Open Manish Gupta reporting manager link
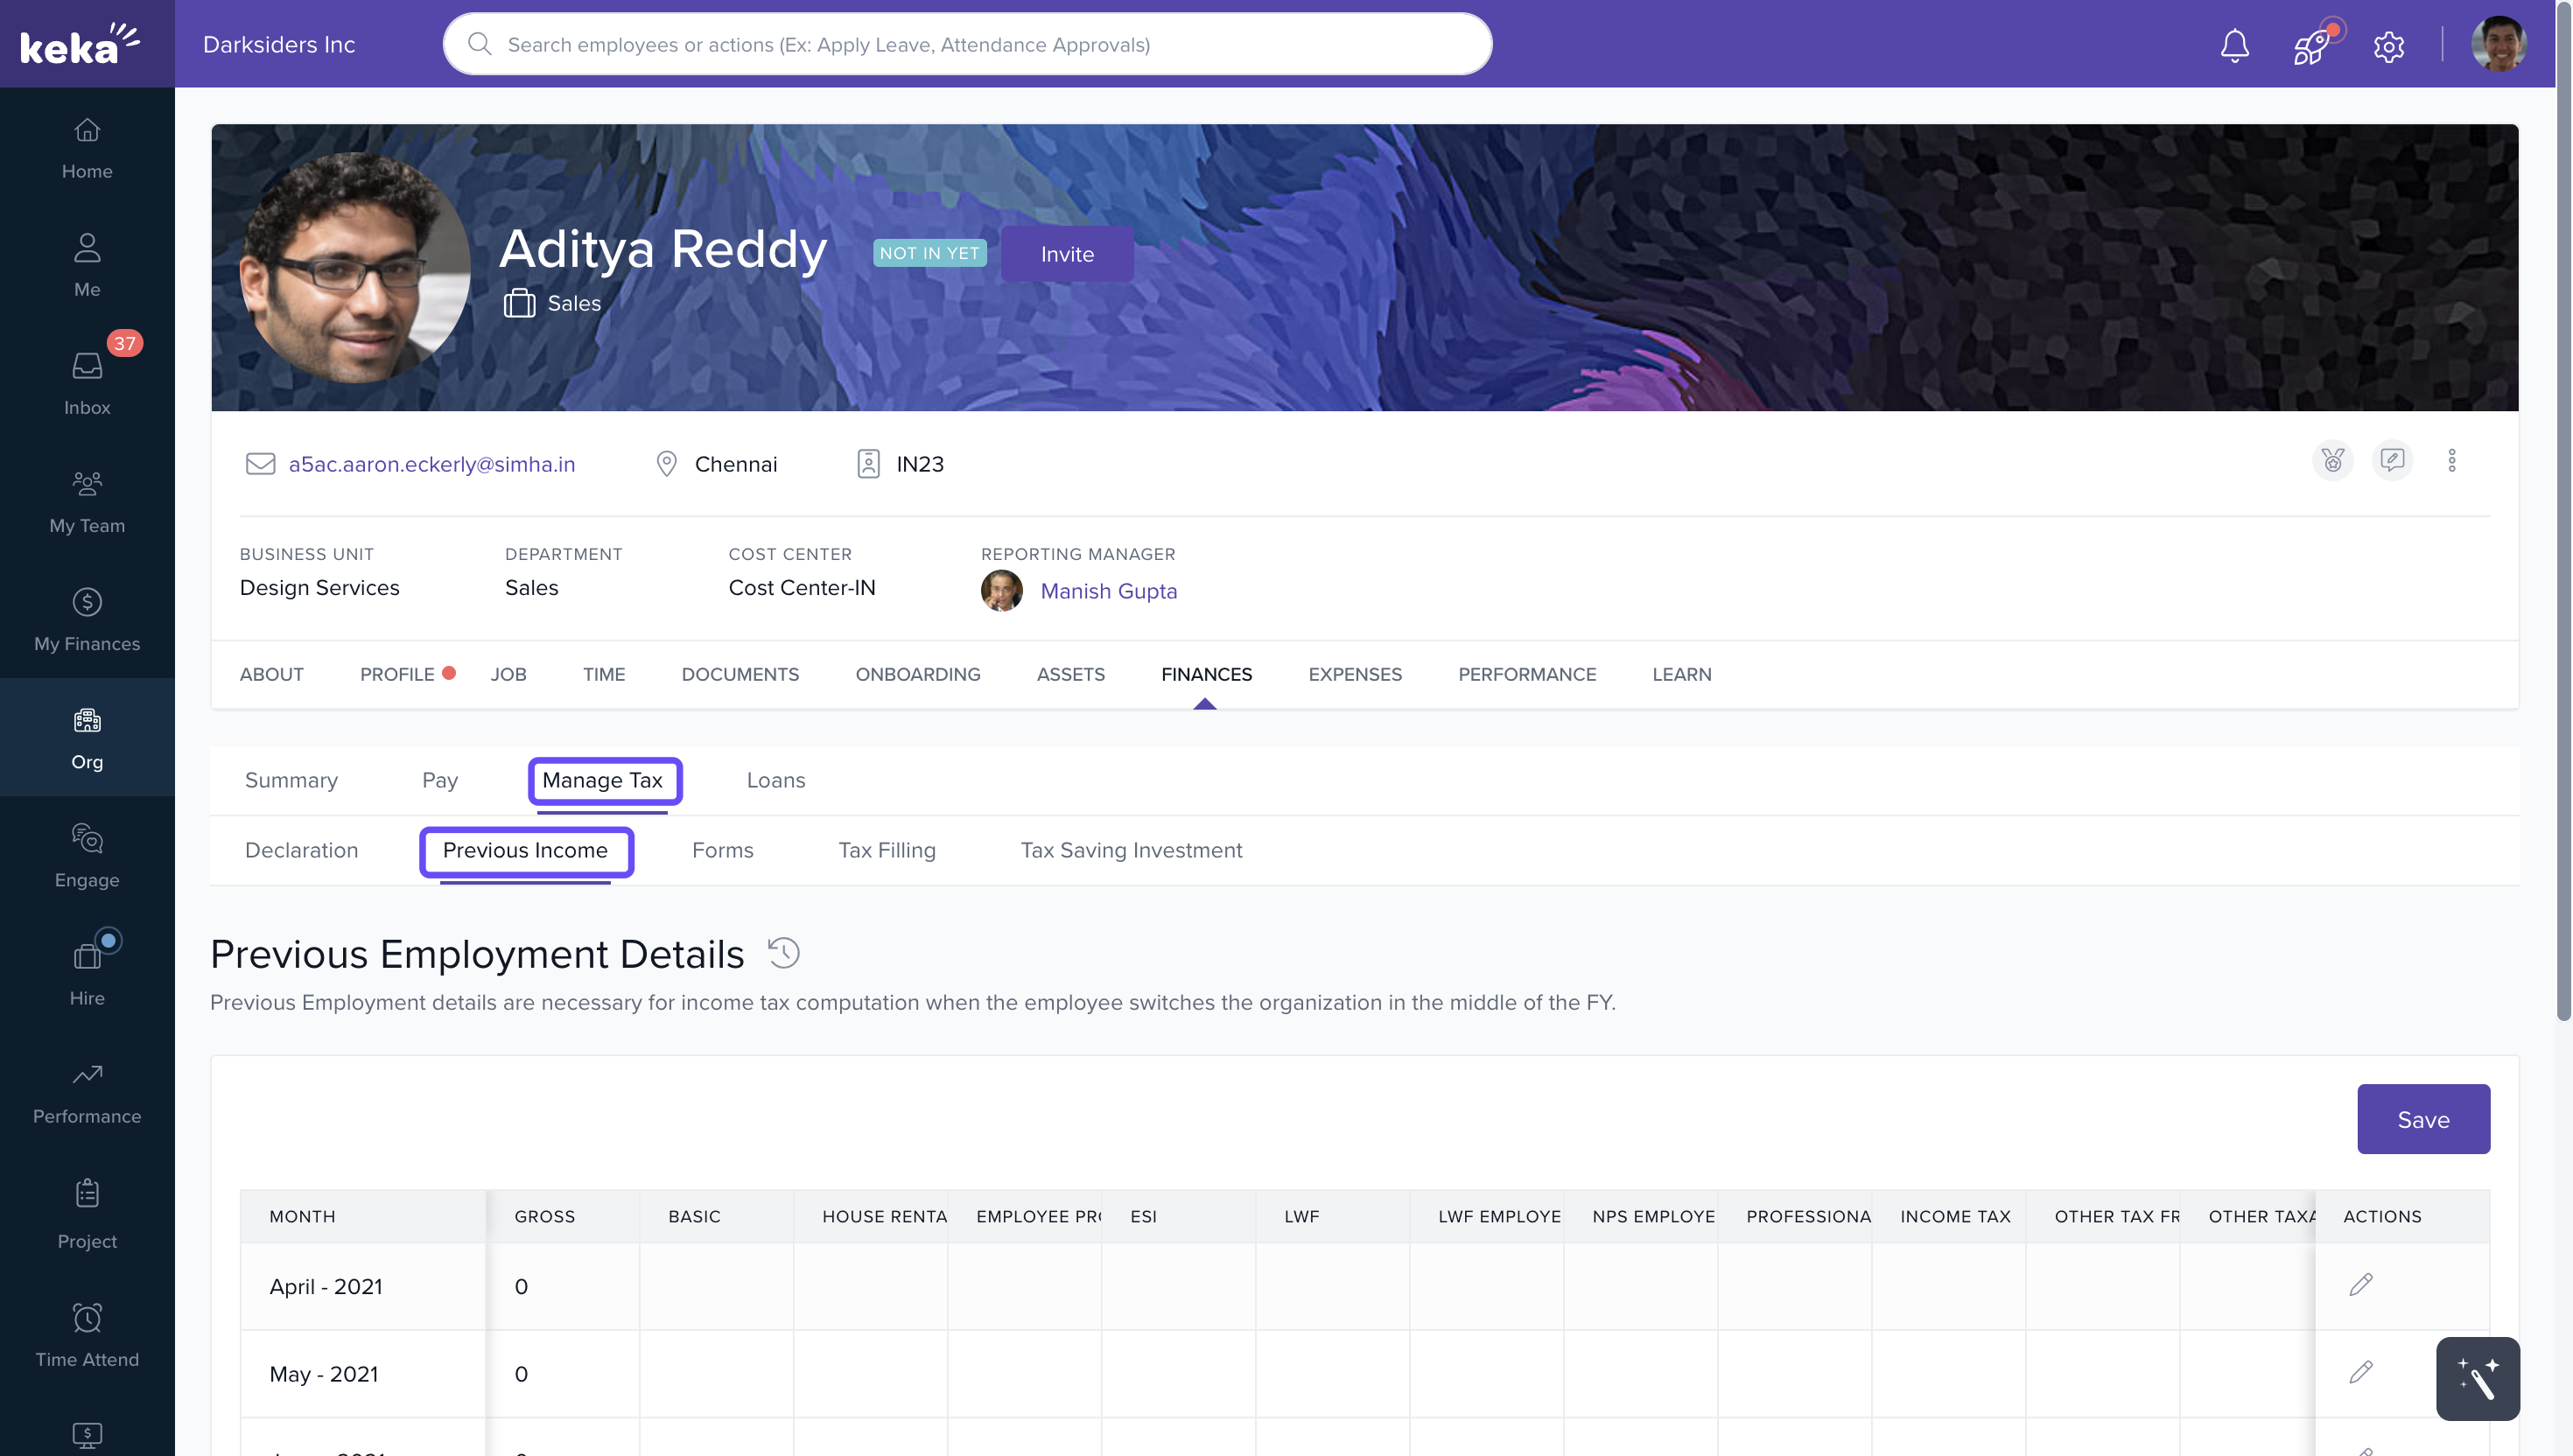This screenshot has width=2573, height=1456. [1108, 591]
